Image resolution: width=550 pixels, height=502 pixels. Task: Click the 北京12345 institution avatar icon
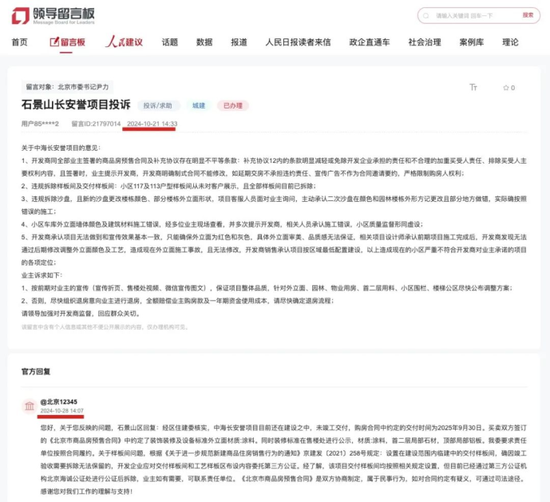click(29, 406)
